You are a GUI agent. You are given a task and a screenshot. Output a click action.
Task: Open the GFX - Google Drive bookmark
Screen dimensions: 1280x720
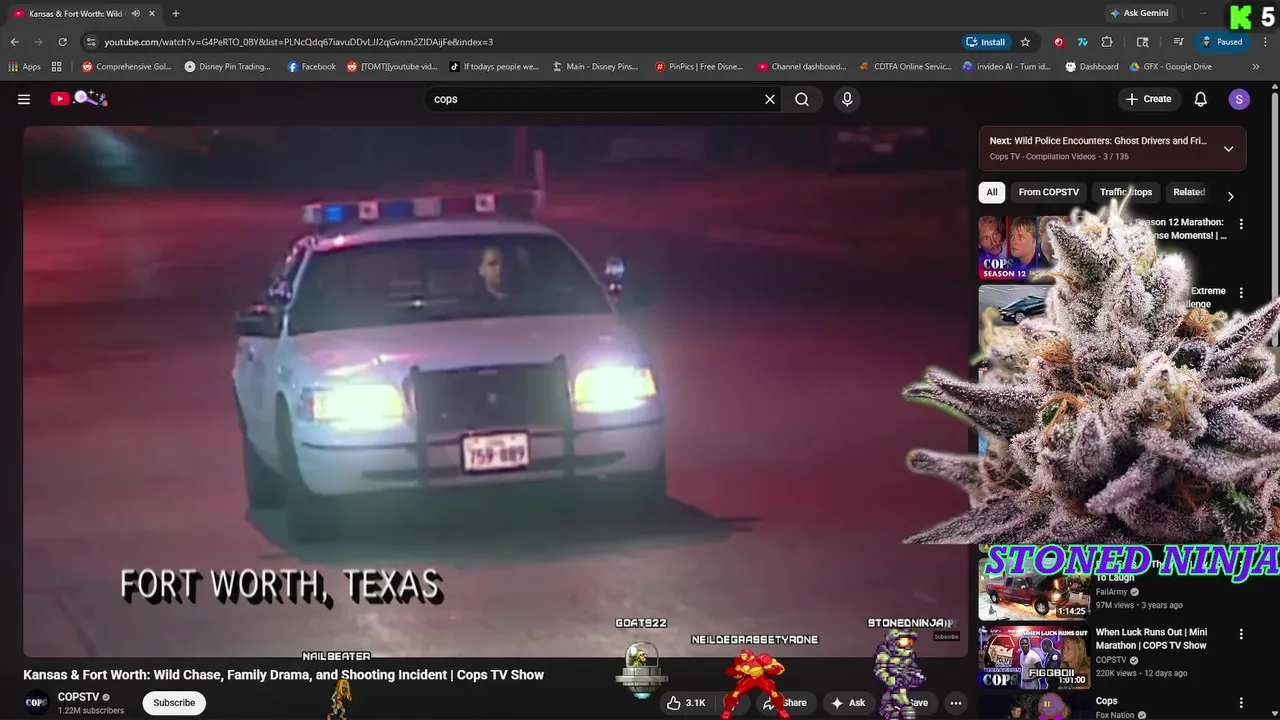point(1171,67)
